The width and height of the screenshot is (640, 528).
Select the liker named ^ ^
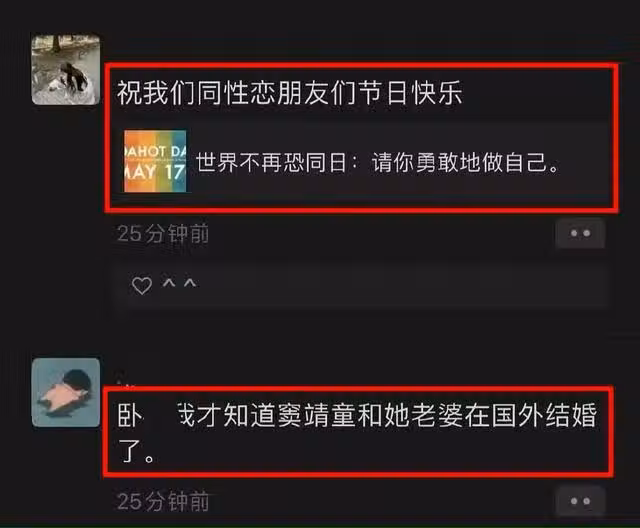tap(180, 283)
